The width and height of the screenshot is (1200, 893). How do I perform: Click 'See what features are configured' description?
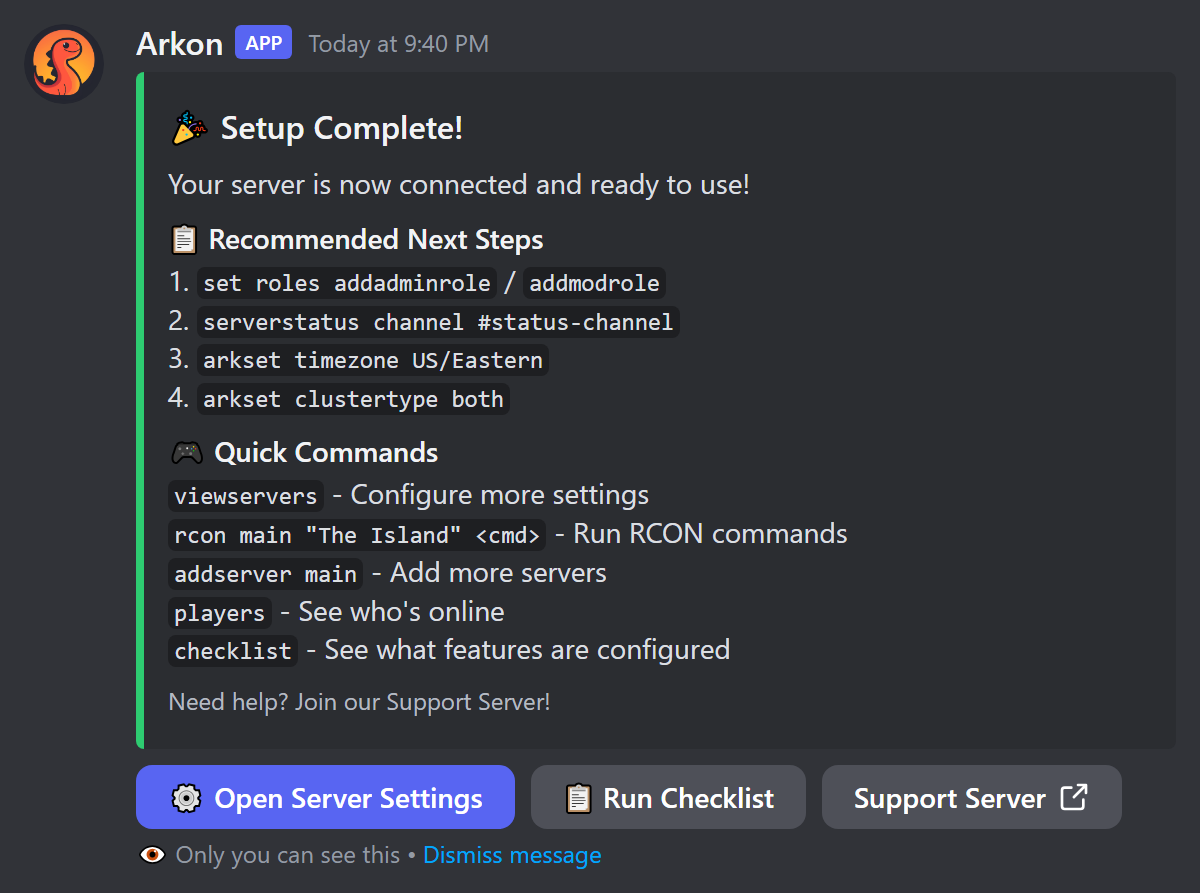pos(527,650)
